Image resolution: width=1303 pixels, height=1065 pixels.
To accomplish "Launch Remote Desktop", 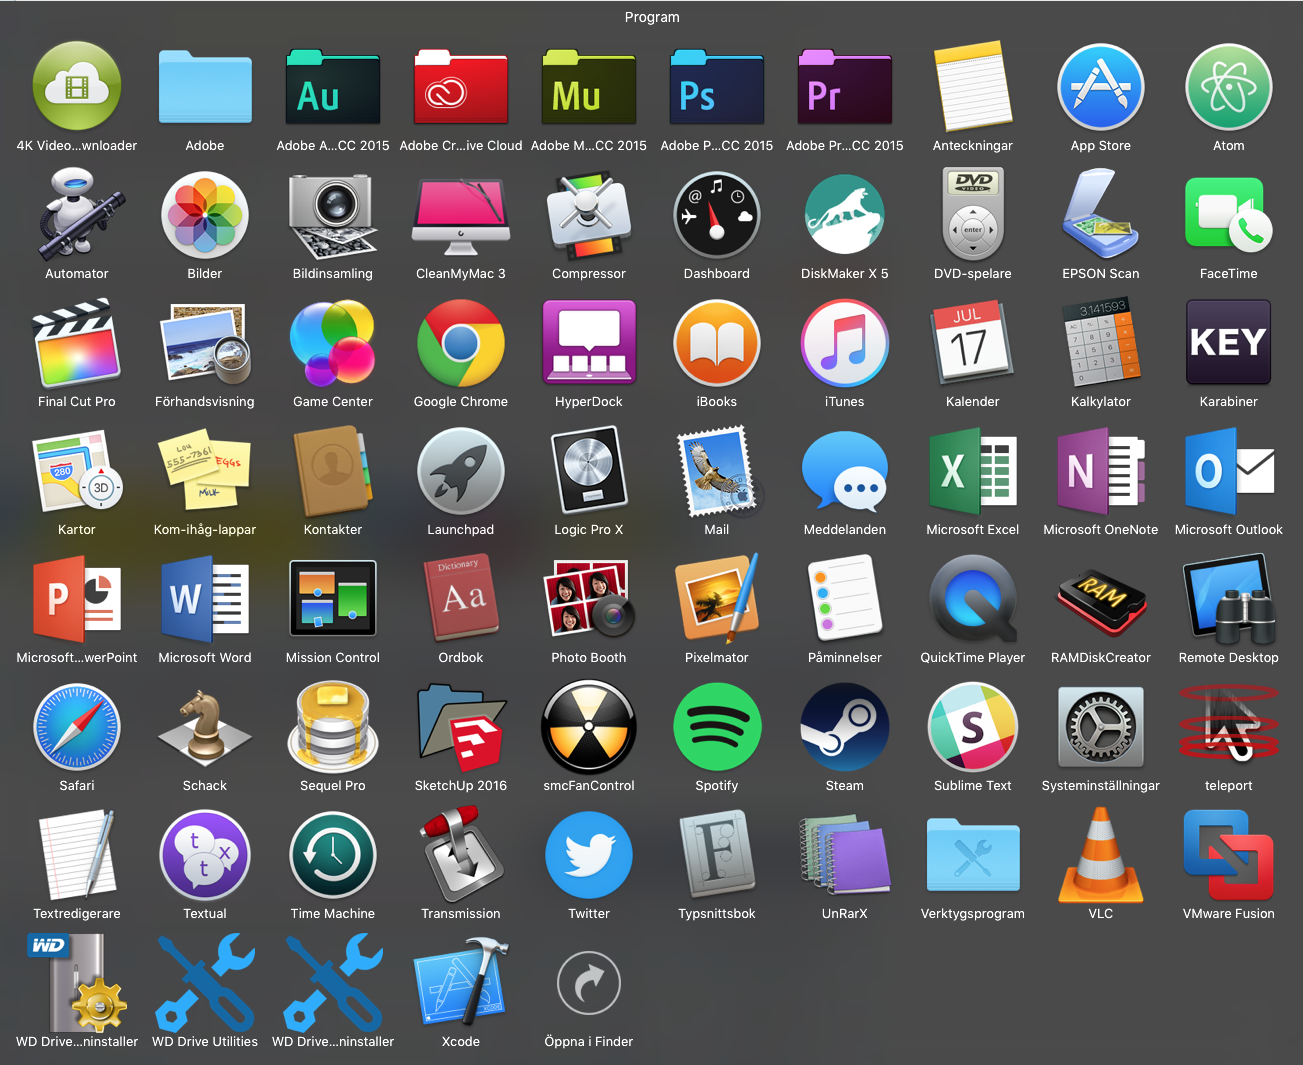I will tap(1229, 598).
